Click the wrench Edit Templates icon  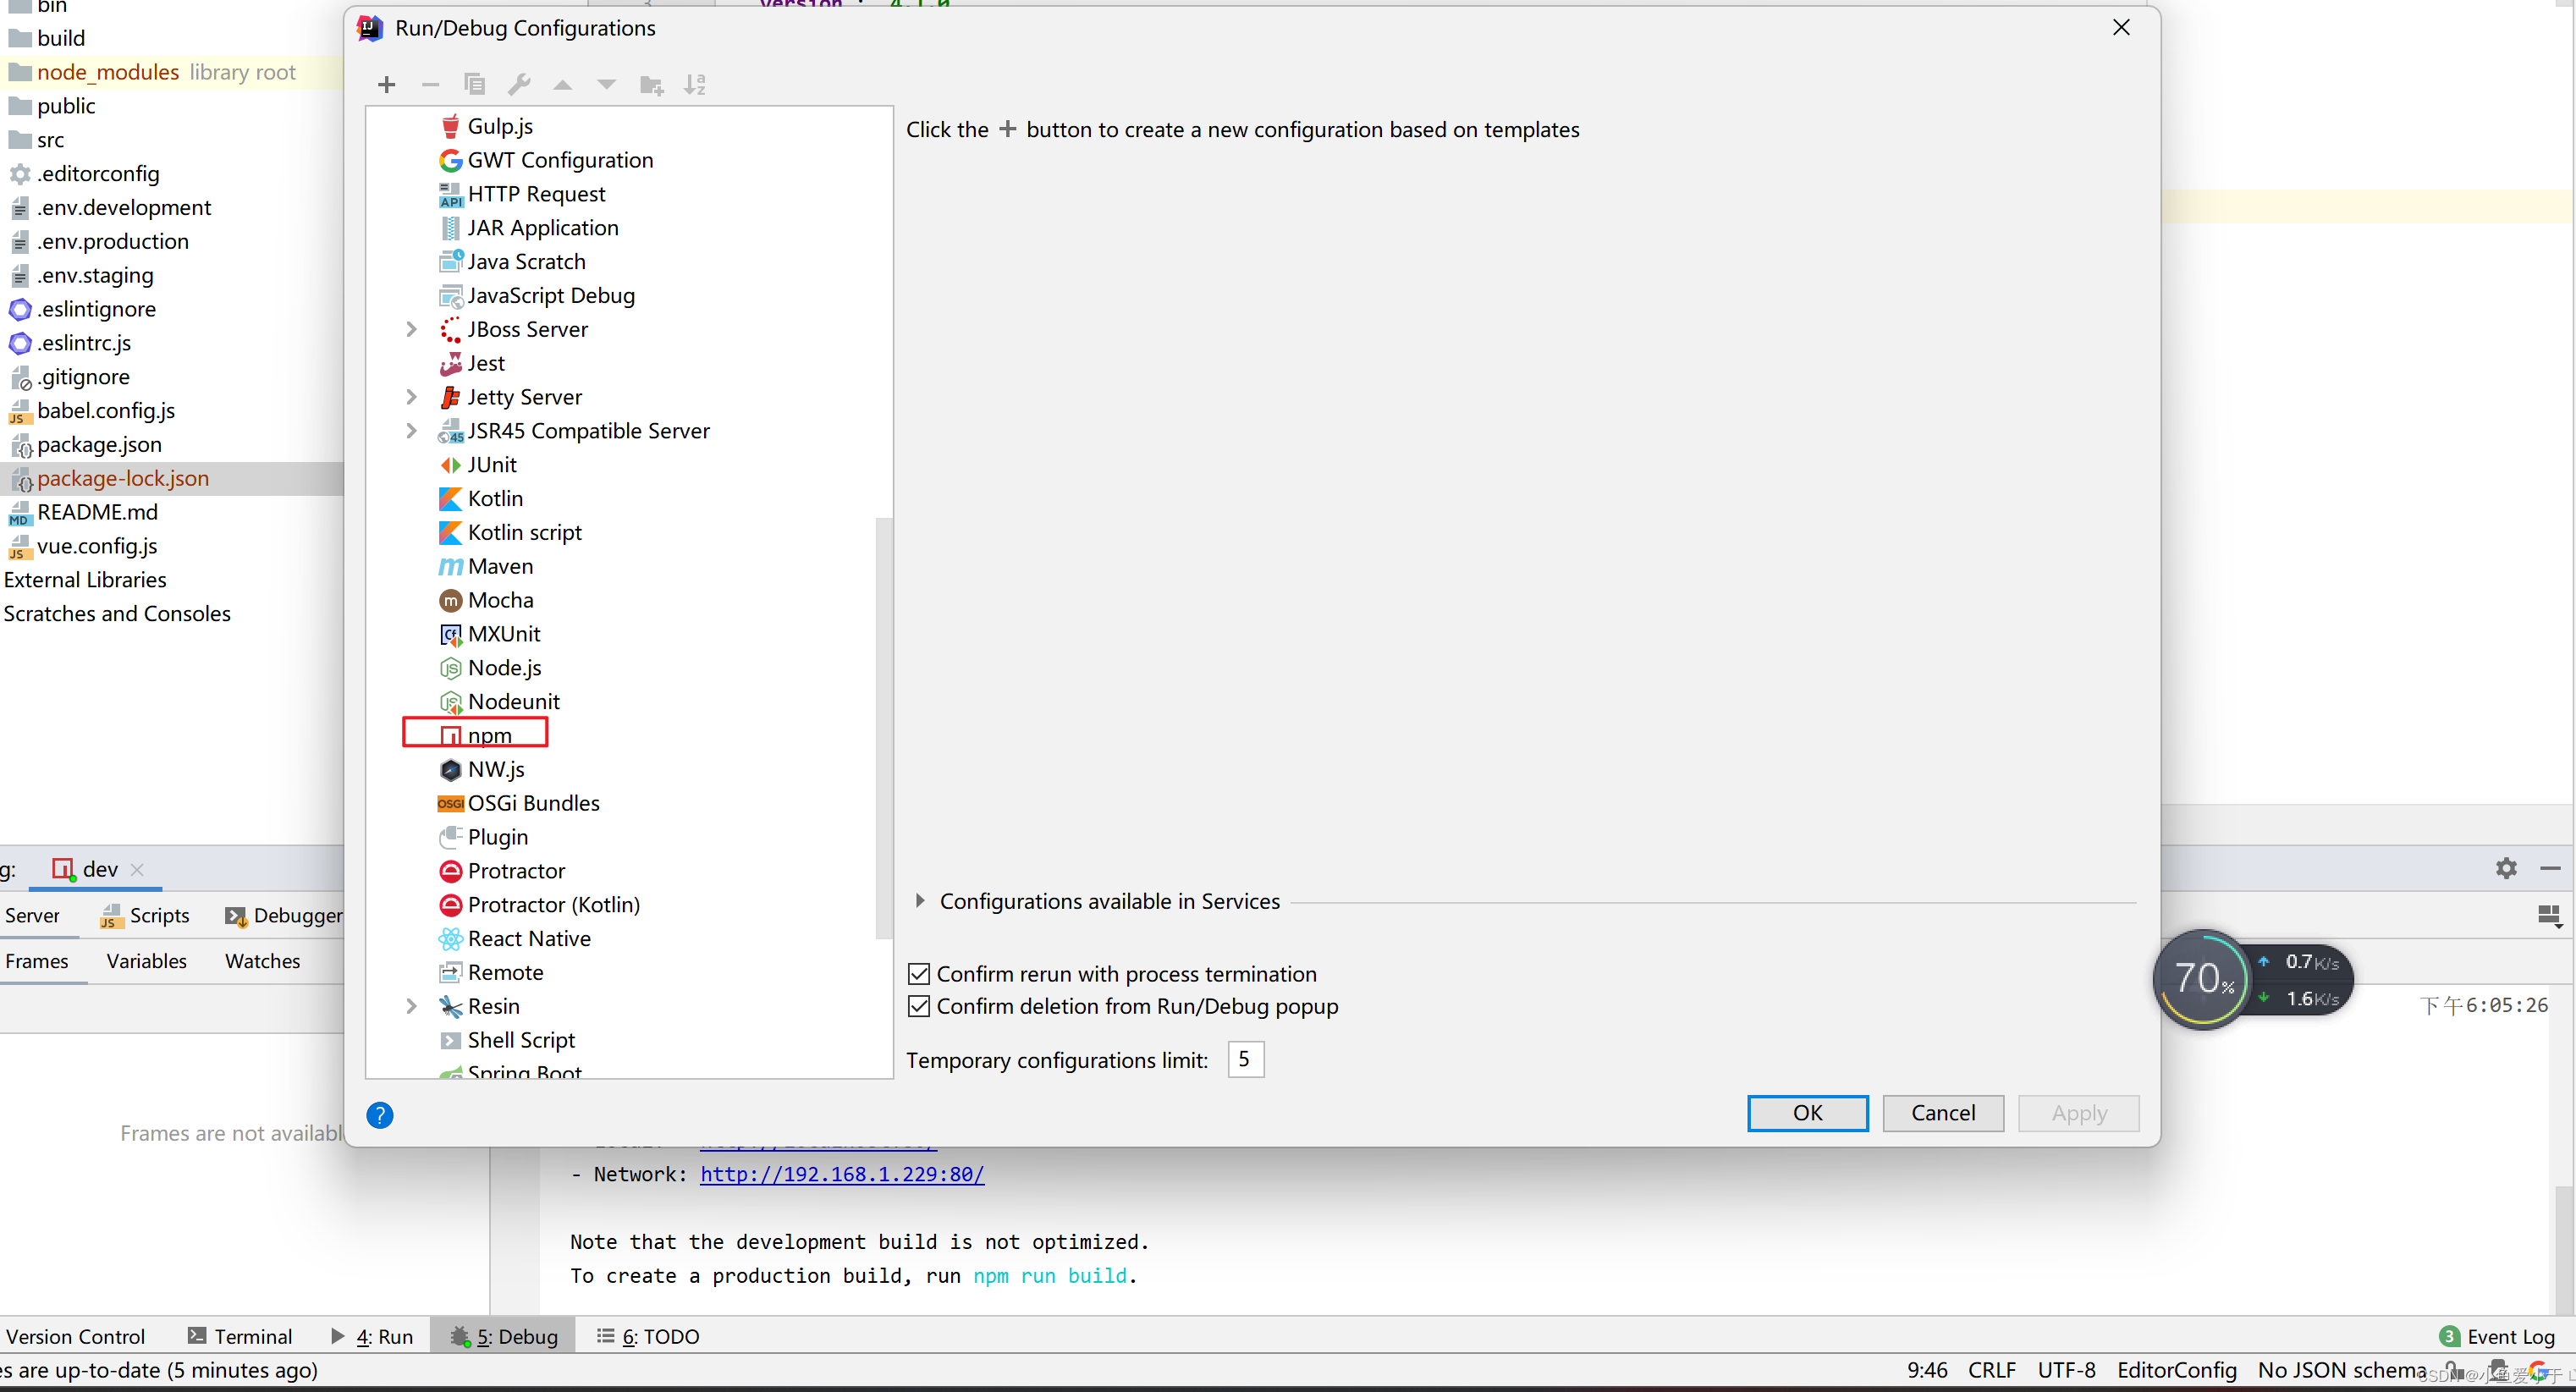[519, 85]
